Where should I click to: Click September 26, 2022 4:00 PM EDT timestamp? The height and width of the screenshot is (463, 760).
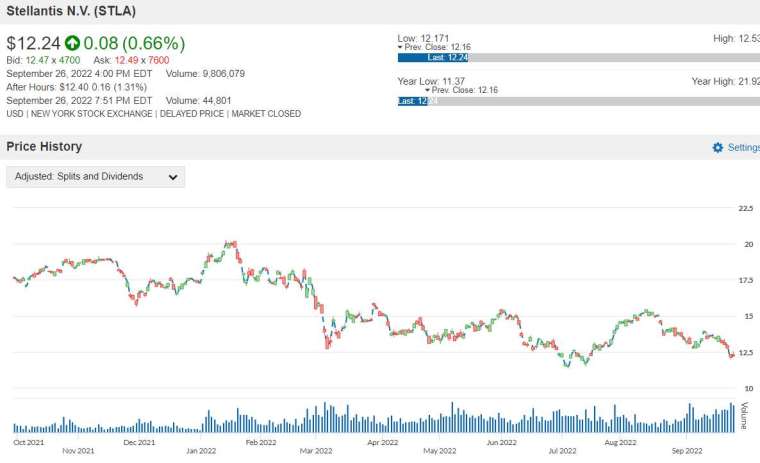click(79, 74)
